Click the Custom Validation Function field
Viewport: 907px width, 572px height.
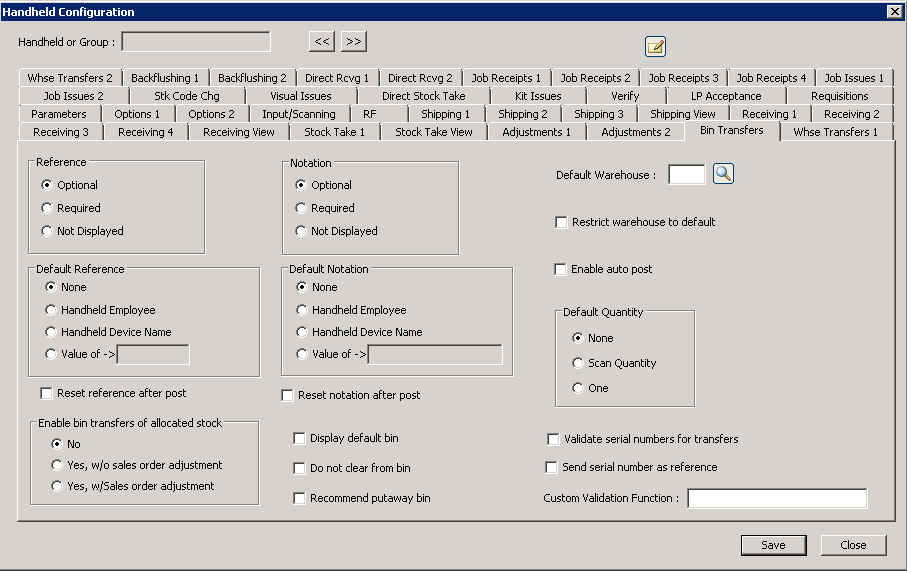tap(776, 498)
